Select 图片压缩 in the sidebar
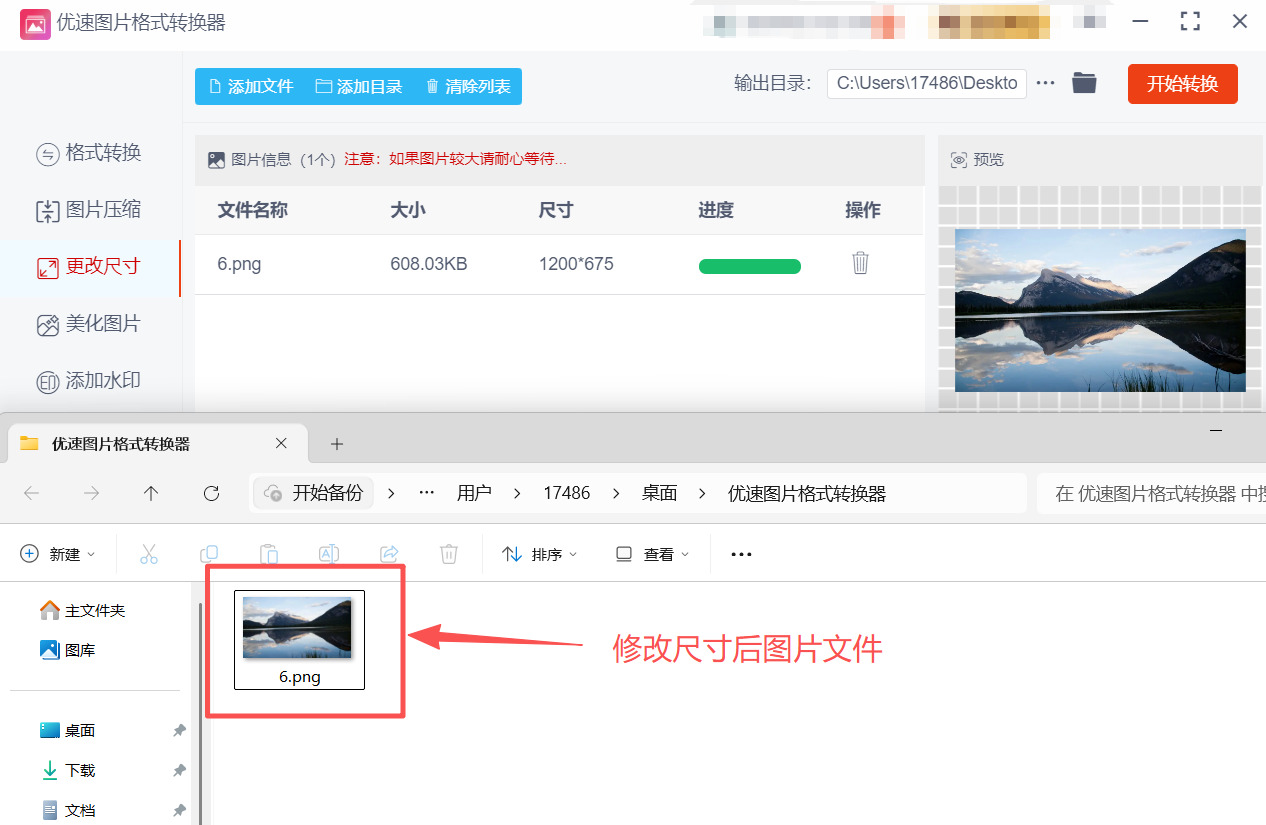This screenshot has width=1266, height=825. (90, 210)
